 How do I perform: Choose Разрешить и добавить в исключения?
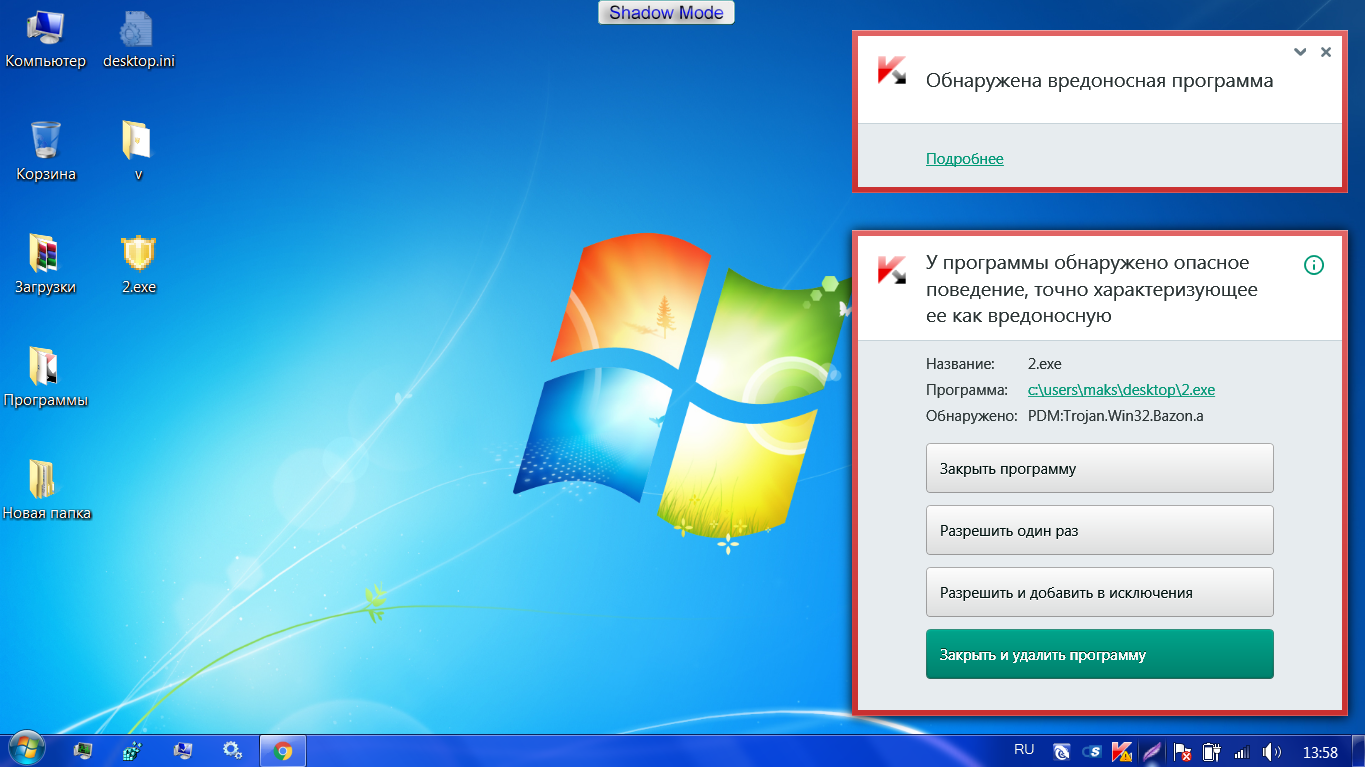point(1100,592)
